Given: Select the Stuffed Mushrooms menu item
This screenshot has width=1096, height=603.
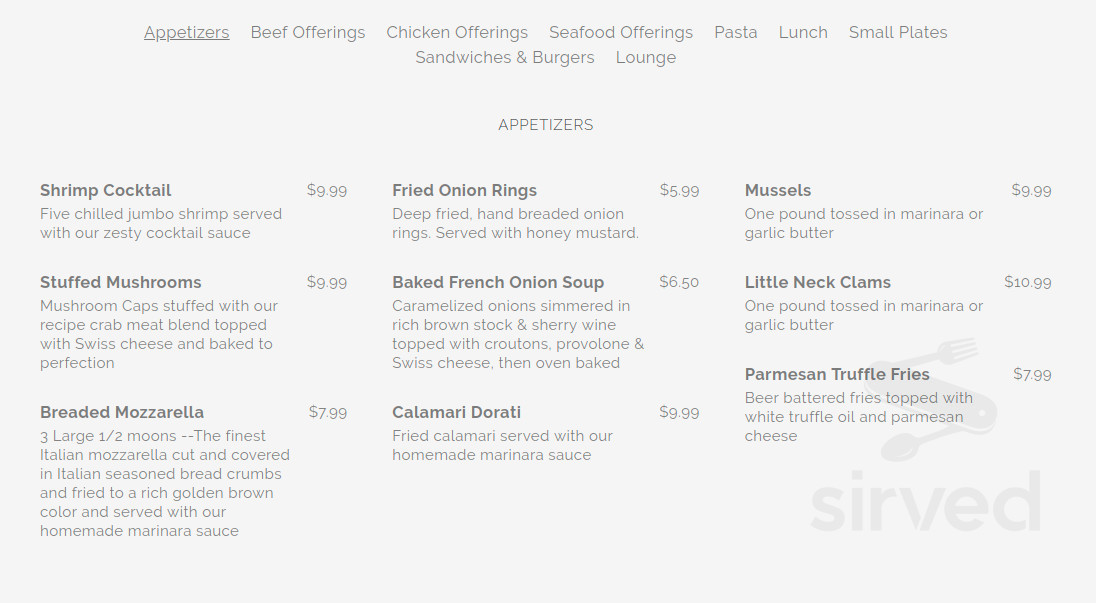Looking at the screenshot, I should (121, 282).
